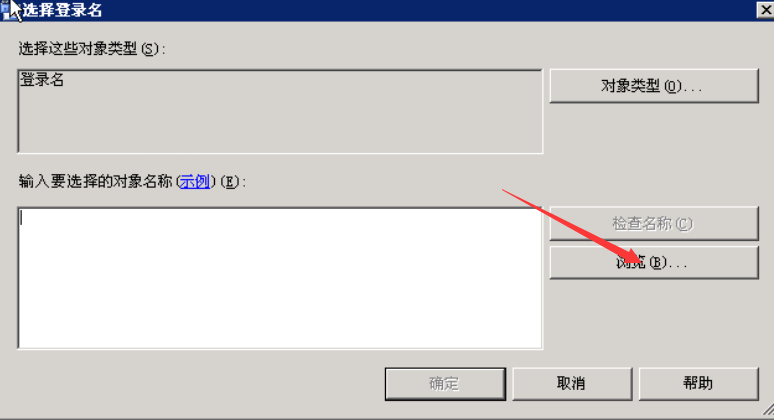Image resolution: width=774 pixels, height=420 pixels.
Task: Click the 选择登录名 title bar text
Action: click(62, 10)
